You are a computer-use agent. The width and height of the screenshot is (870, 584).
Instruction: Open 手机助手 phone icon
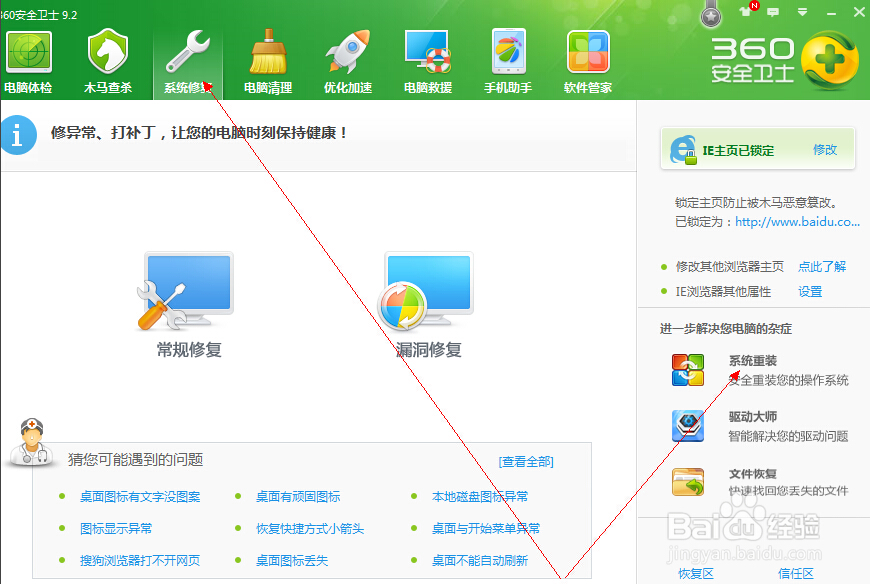[508, 52]
